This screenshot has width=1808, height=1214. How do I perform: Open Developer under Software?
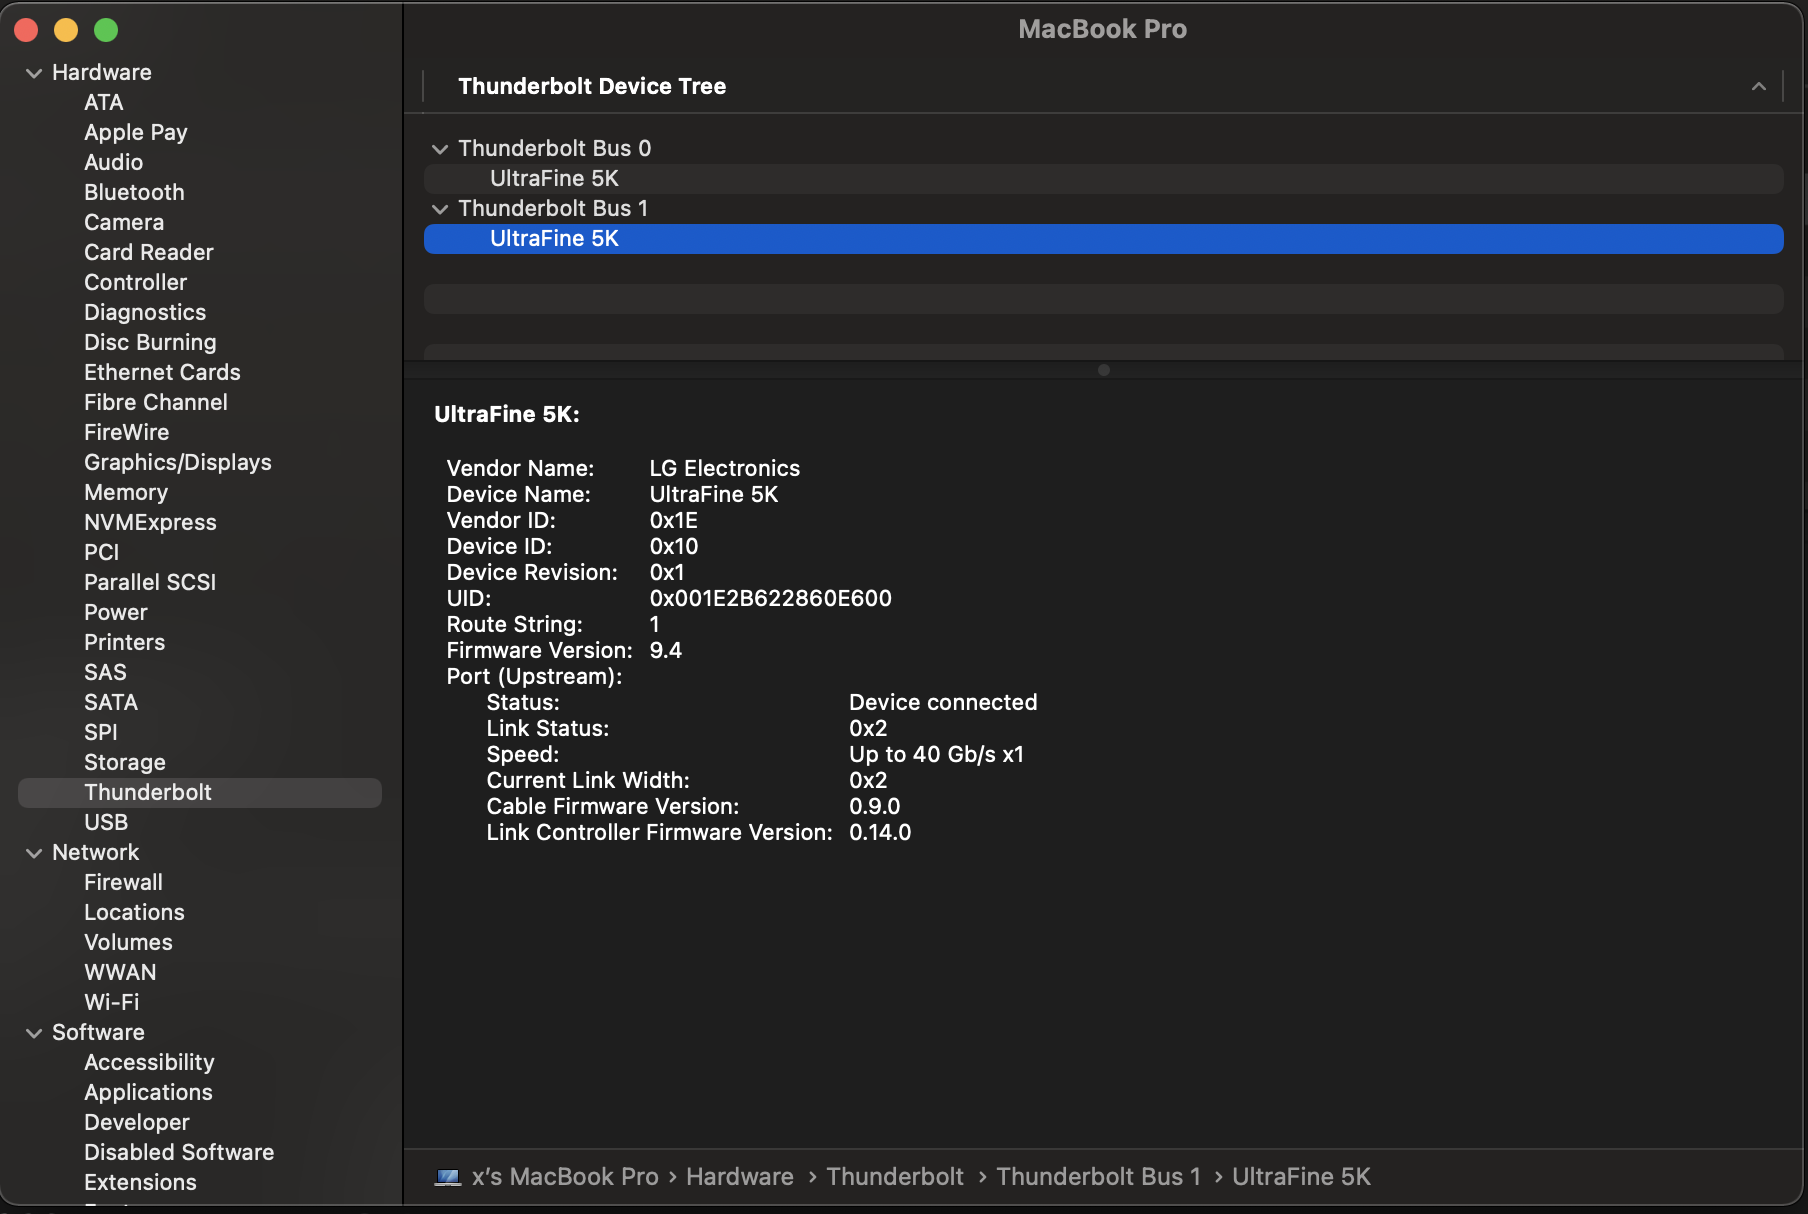[x=137, y=1123]
